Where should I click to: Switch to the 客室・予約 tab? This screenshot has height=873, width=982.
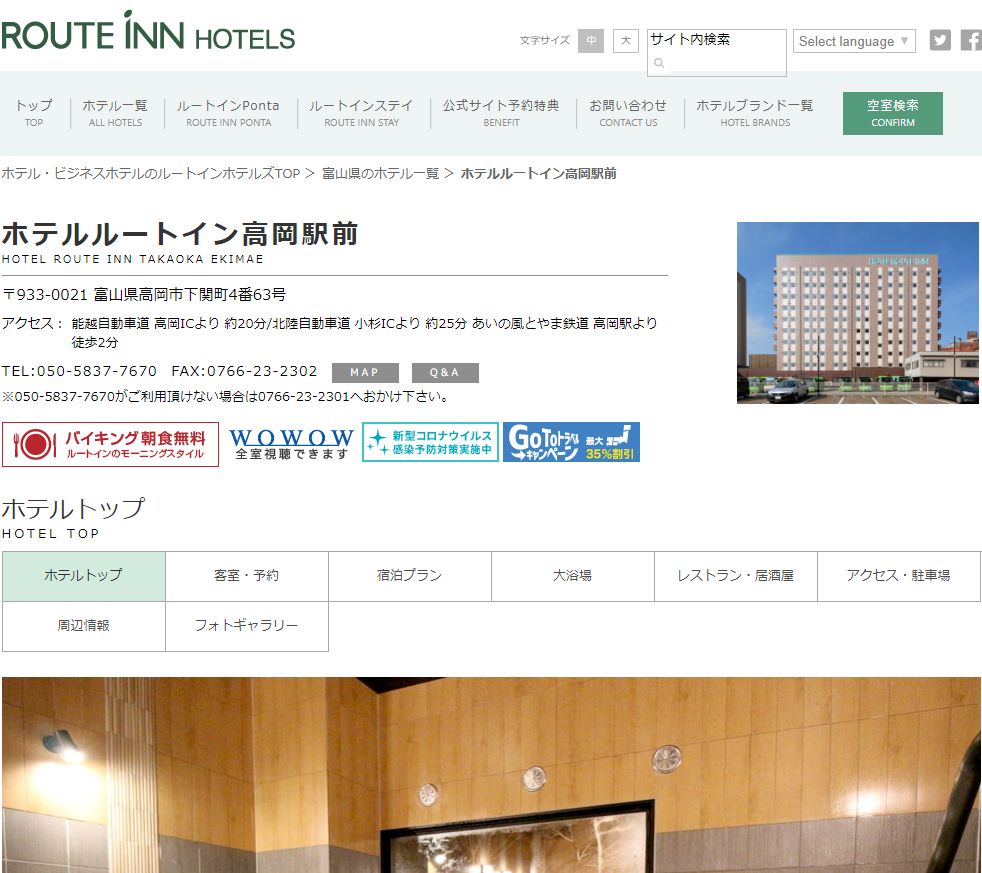pos(247,576)
